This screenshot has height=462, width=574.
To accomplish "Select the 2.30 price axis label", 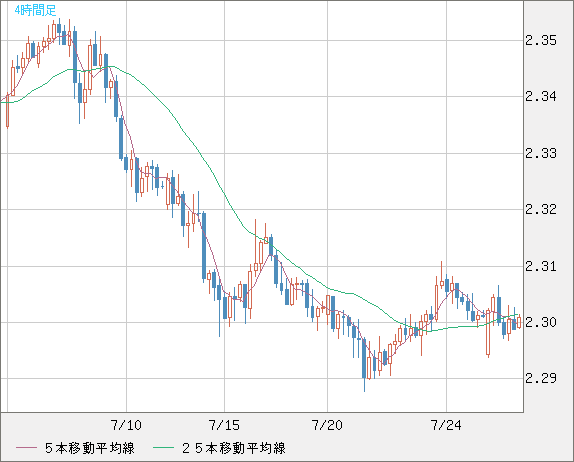I will pyautogui.click(x=541, y=323).
